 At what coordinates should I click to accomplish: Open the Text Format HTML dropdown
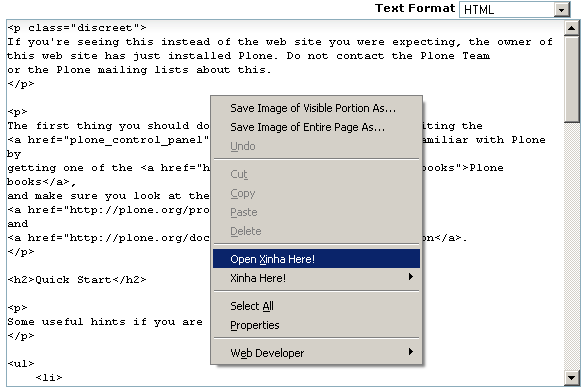pos(514,9)
